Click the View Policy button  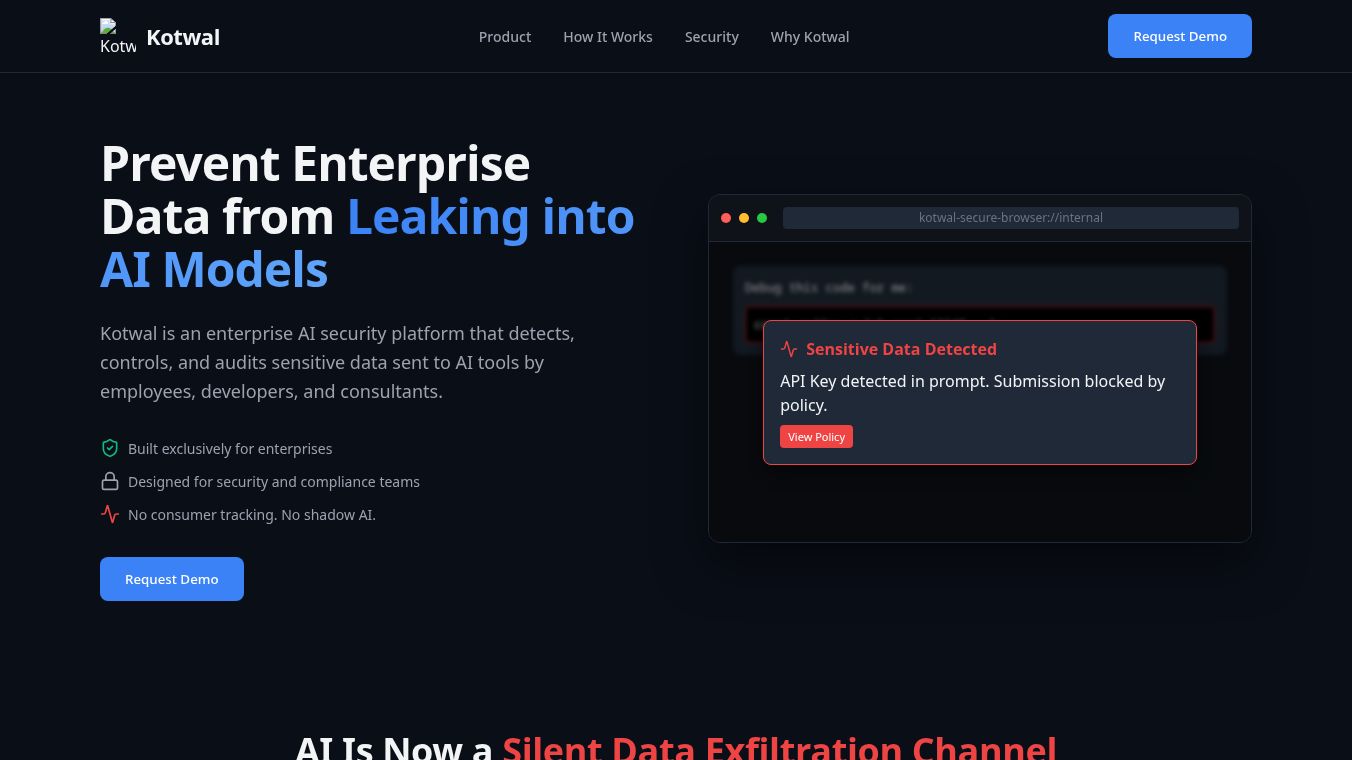click(x=816, y=437)
